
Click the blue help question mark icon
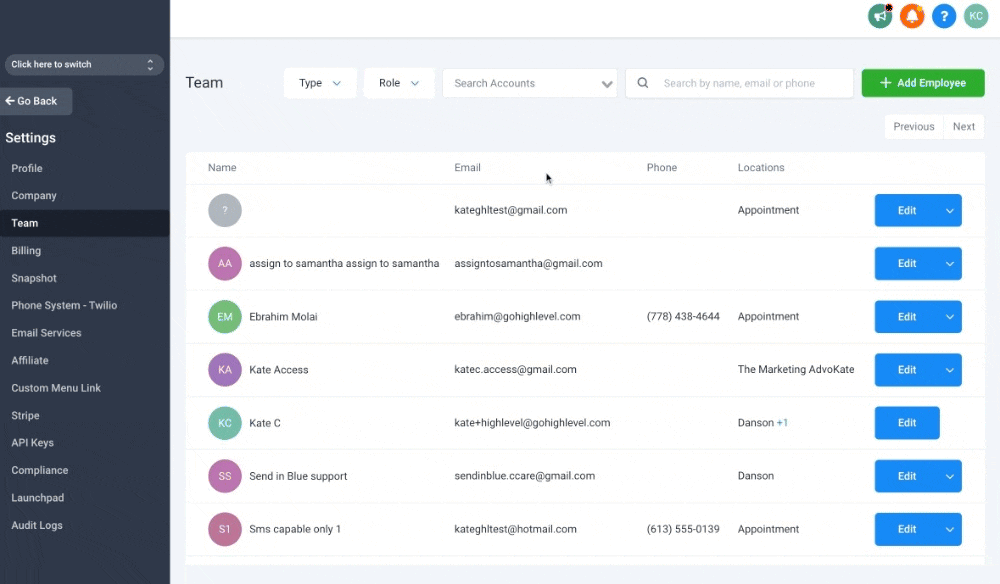pyautogui.click(x=943, y=16)
